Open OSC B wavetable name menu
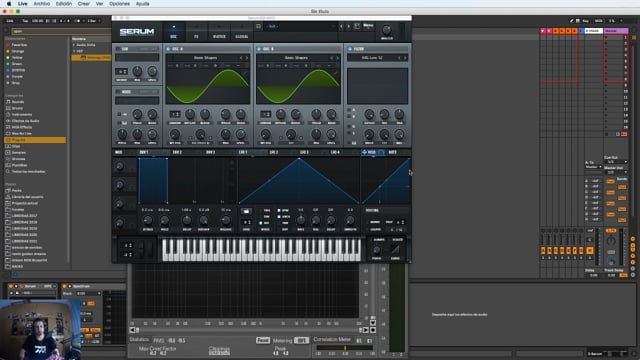This screenshot has height=360, width=640. pos(296,58)
